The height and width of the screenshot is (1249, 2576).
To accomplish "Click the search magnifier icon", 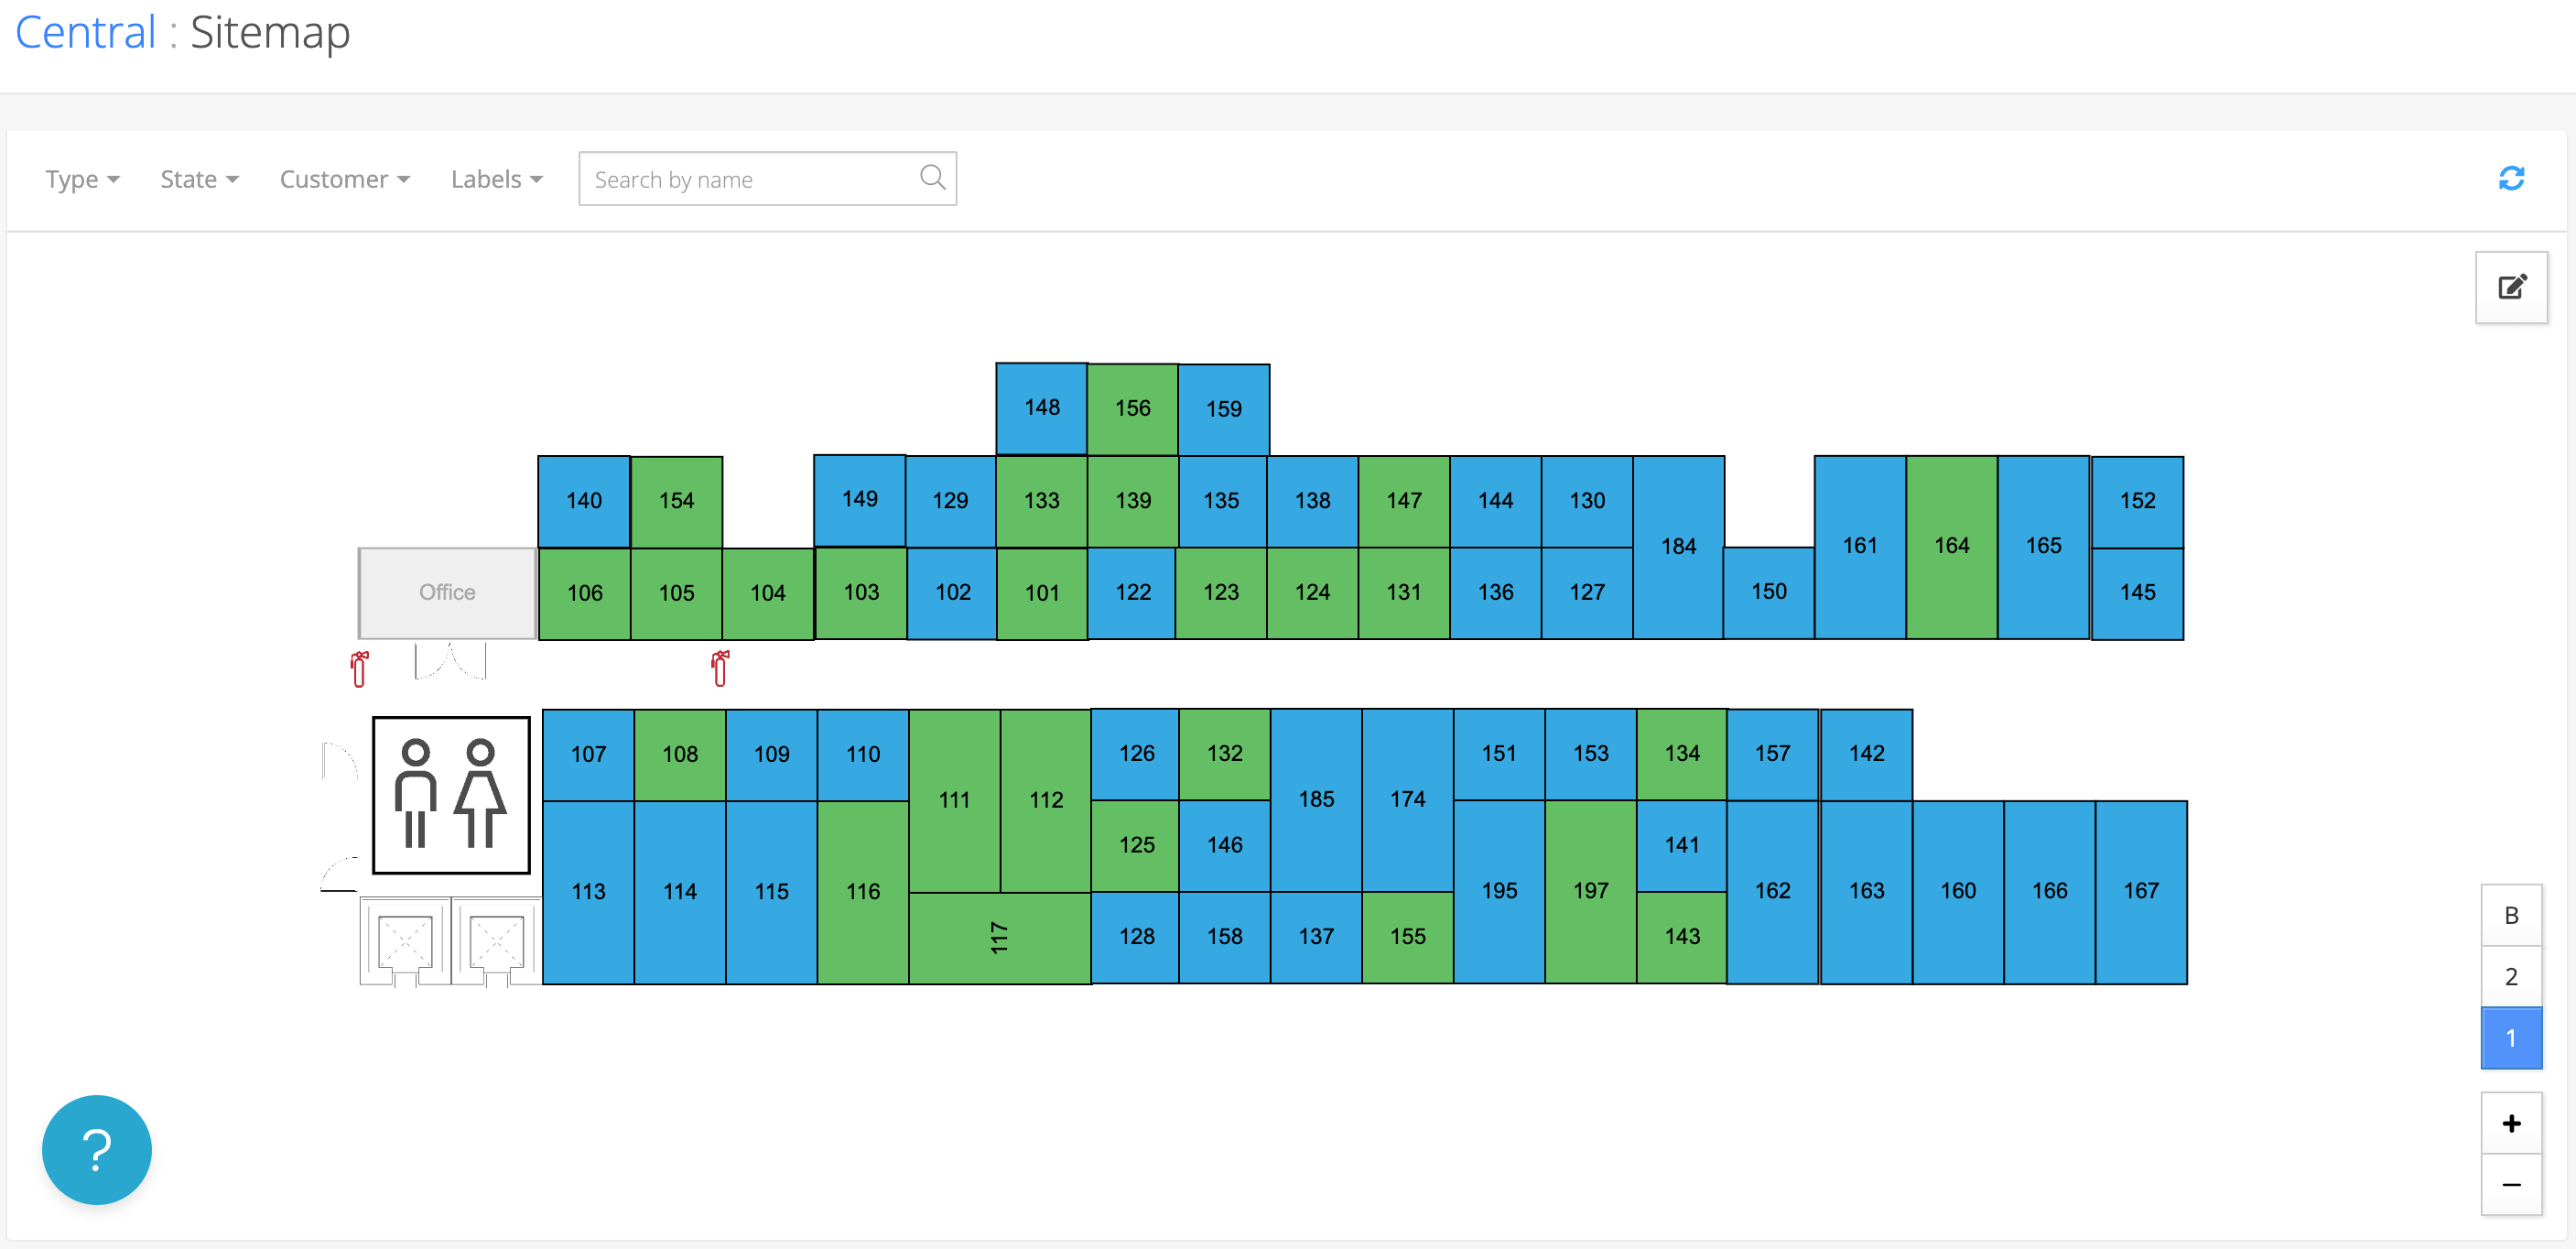I will coord(932,178).
